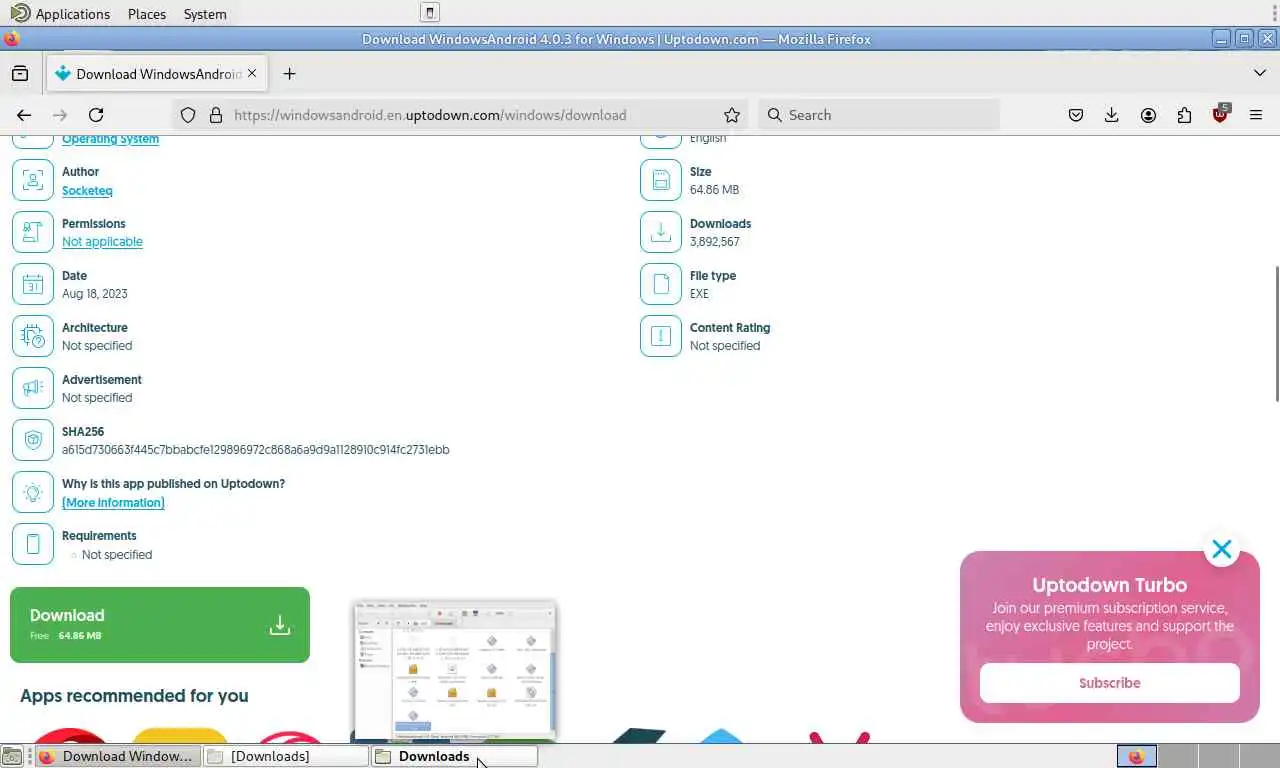
Task: Click the File type document icon
Action: pyautogui.click(x=661, y=284)
